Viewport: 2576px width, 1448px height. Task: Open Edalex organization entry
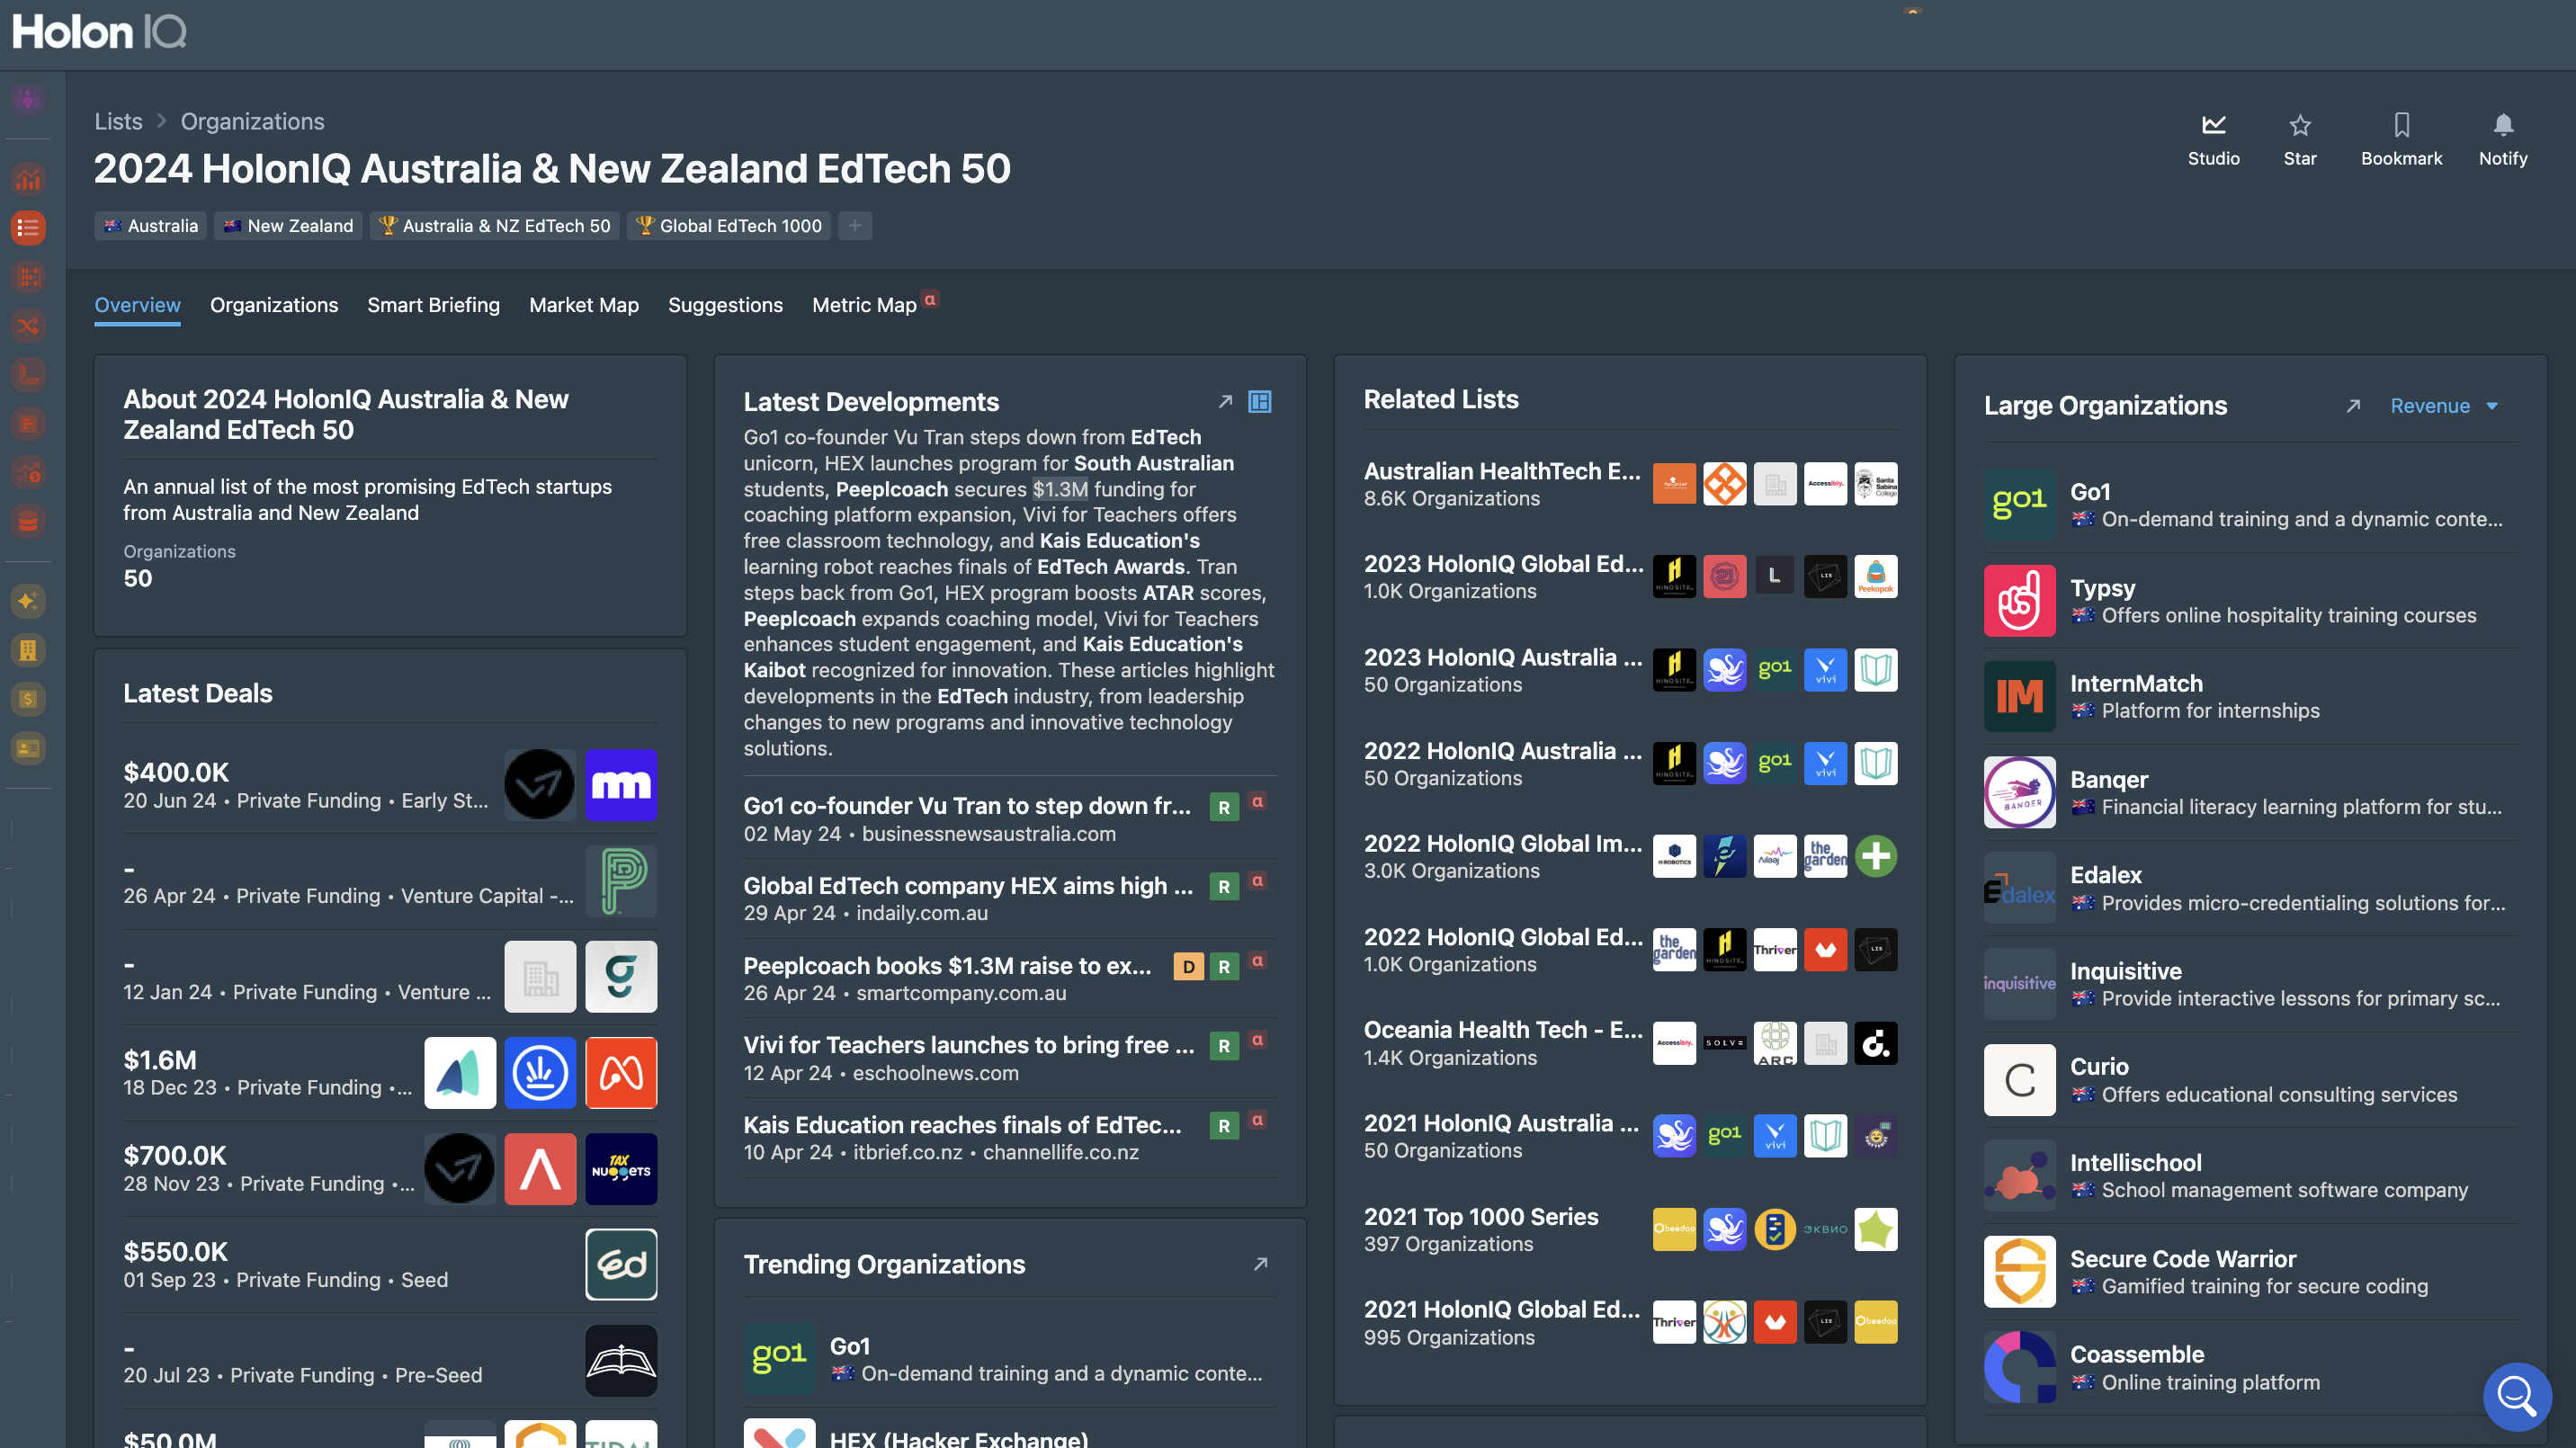2250,889
